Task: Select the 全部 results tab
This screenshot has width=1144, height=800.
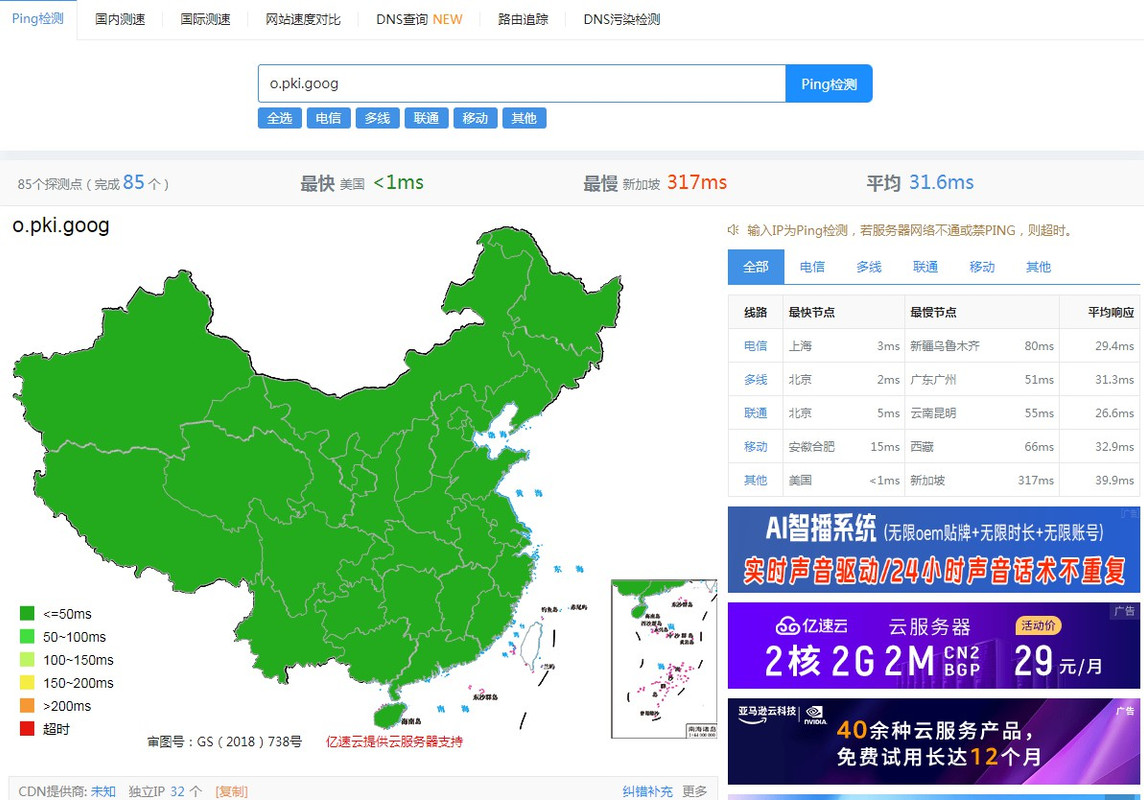Action: (756, 267)
